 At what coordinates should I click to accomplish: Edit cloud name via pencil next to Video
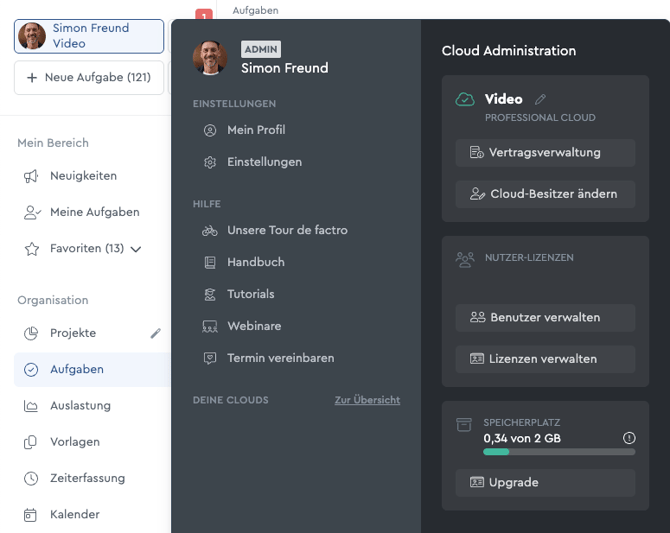540,100
